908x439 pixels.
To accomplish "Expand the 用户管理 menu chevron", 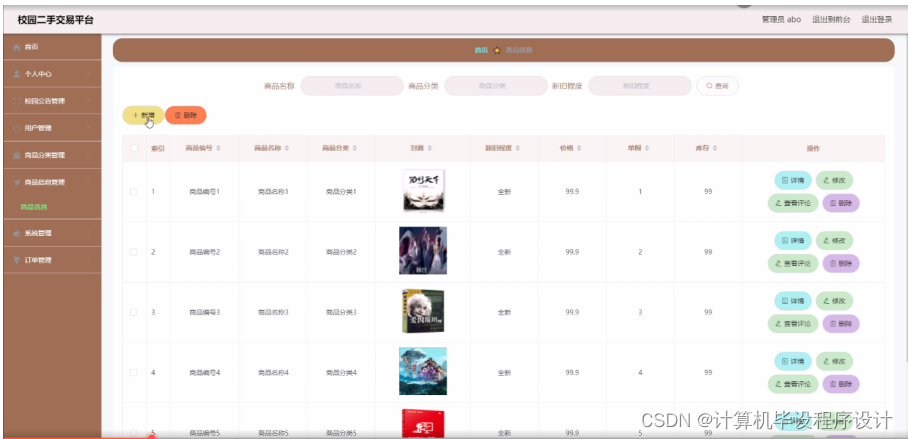I will [89, 128].
